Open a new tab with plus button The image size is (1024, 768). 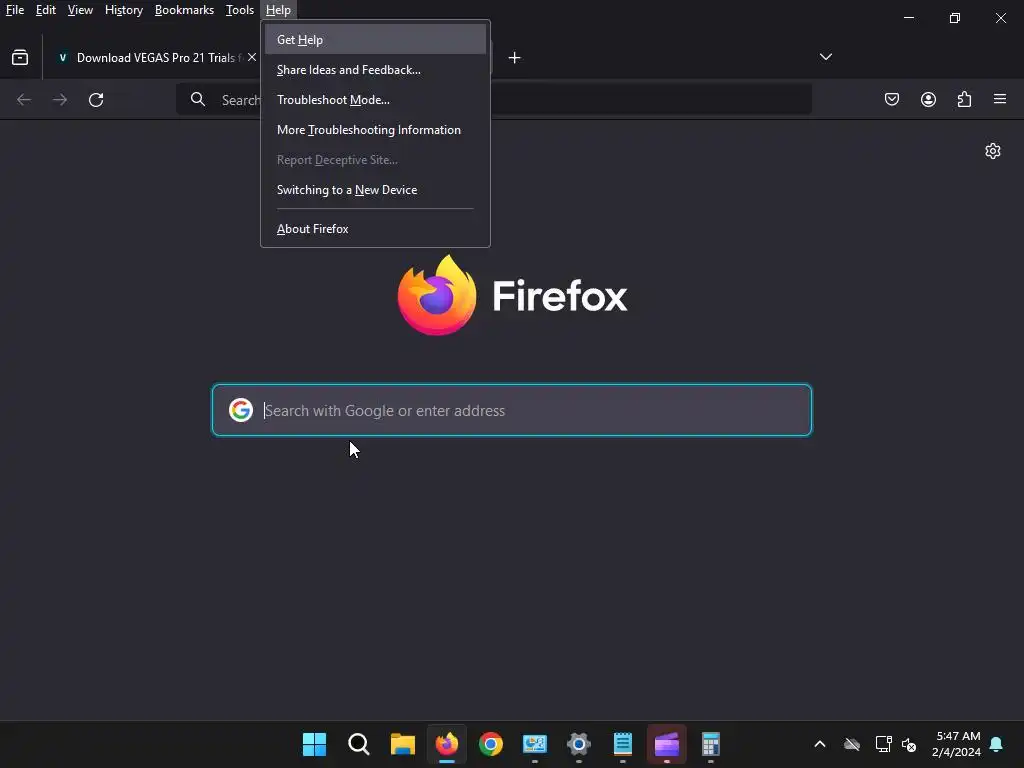(515, 58)
